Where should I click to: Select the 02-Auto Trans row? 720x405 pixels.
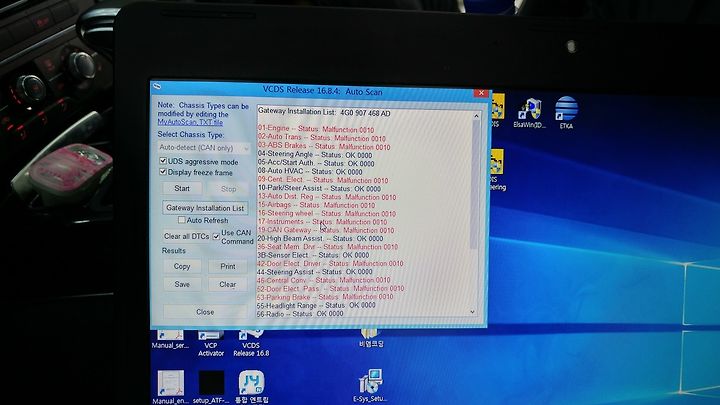(x=321, y=137)
